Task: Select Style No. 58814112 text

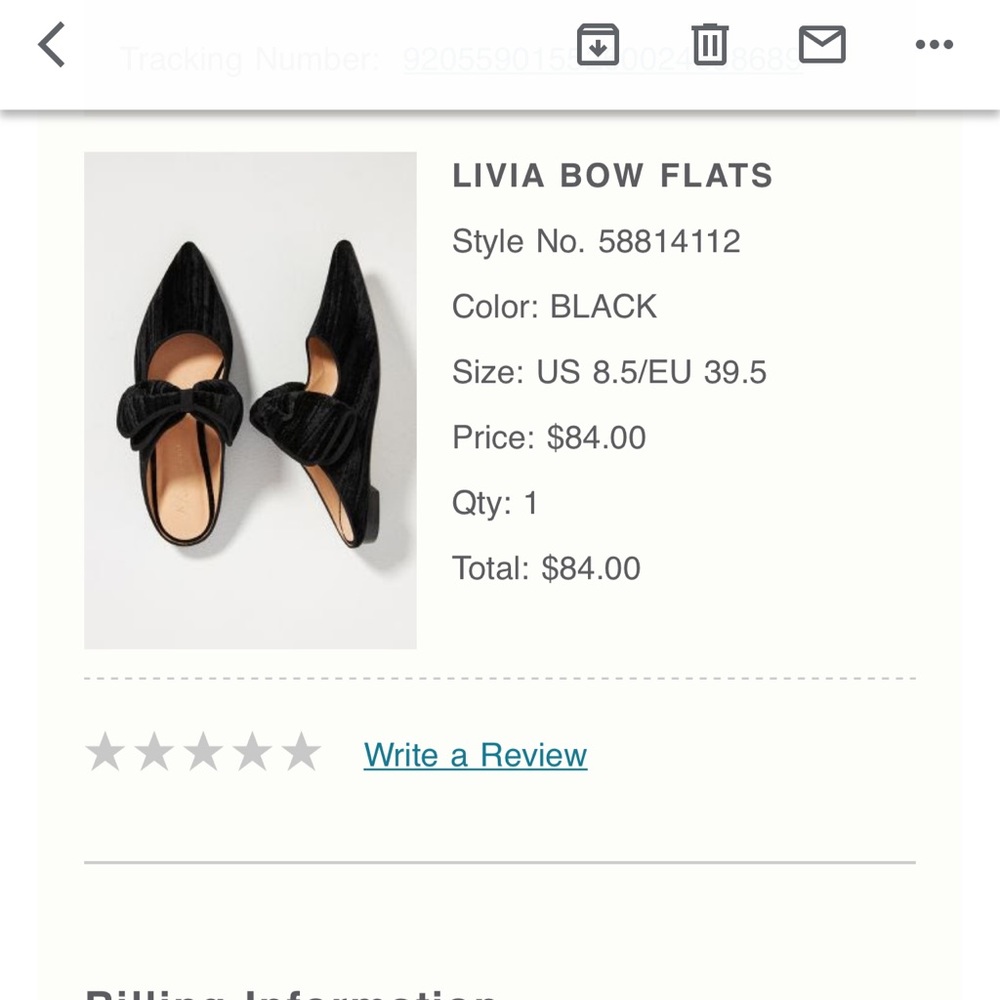Action: click(597, 241)
